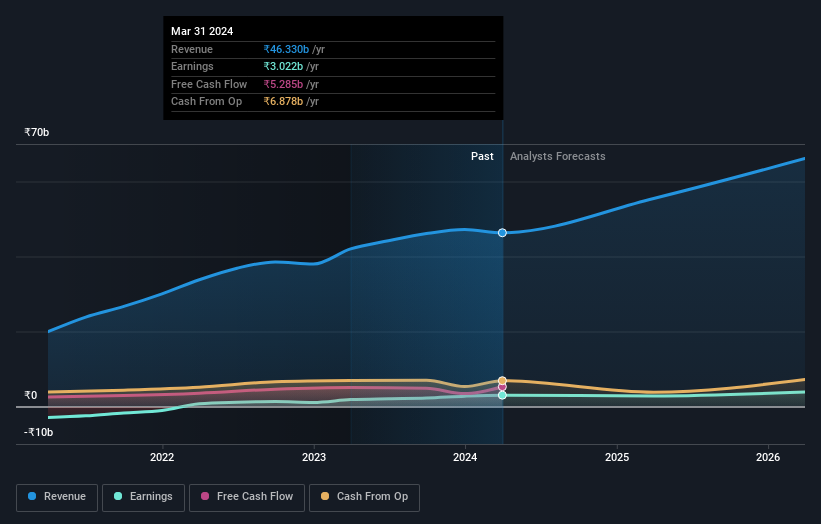Screen dimensions: 821x524
Task: Click the ₹70b y-axis label
Action: (37, 132)
